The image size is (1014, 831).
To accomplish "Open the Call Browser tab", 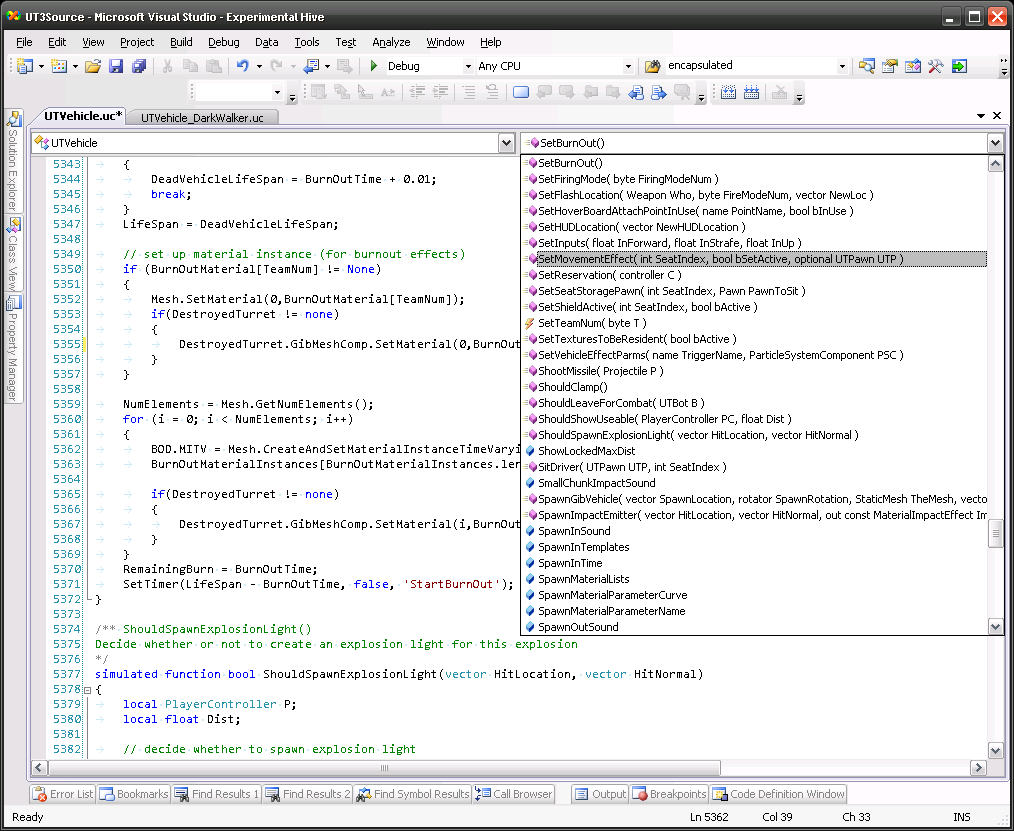I will (x=515, y=794).
